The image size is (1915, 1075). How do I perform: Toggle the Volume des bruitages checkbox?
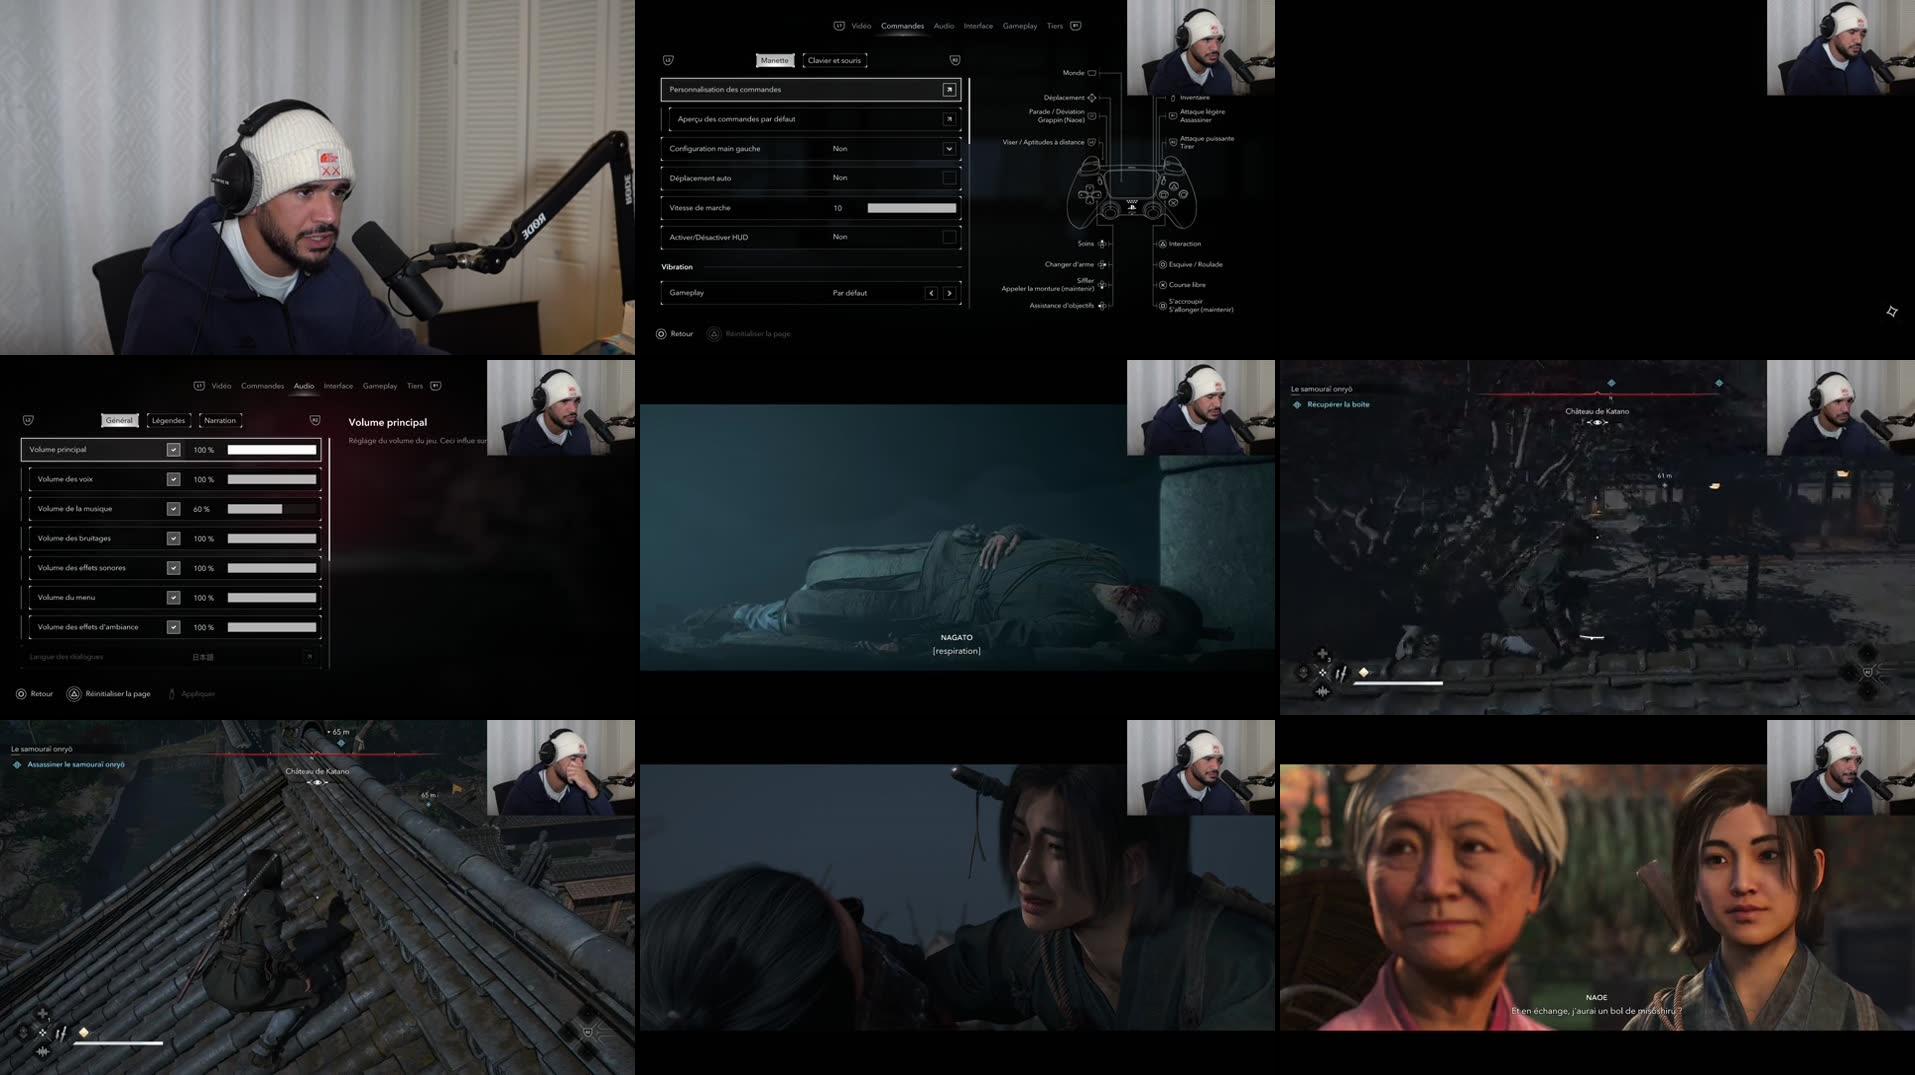173,539
